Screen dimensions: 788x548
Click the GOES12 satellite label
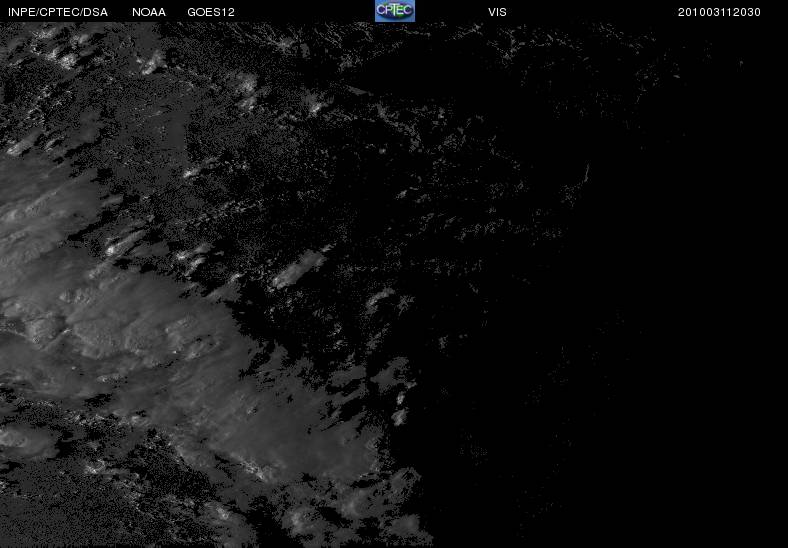pos(211,12)
